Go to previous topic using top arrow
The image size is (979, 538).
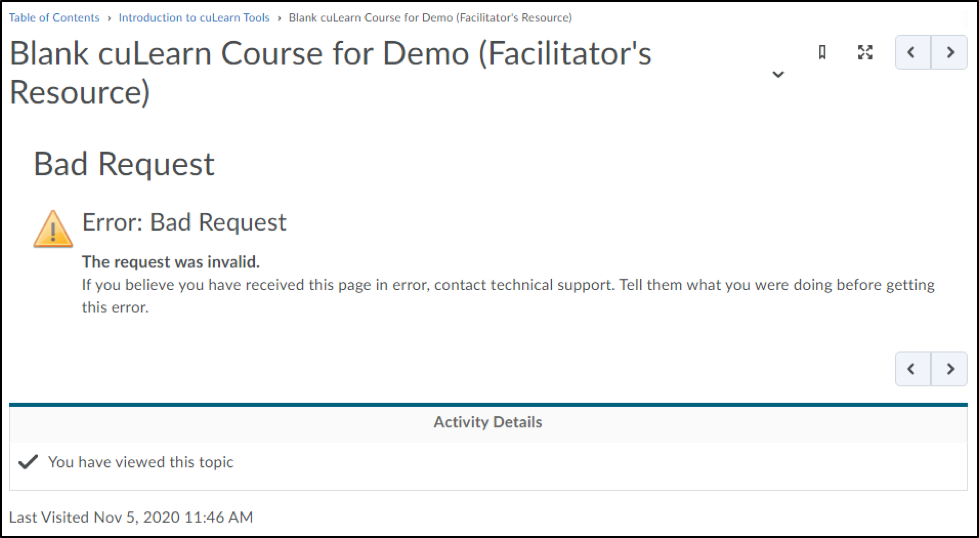click(912, 53)
